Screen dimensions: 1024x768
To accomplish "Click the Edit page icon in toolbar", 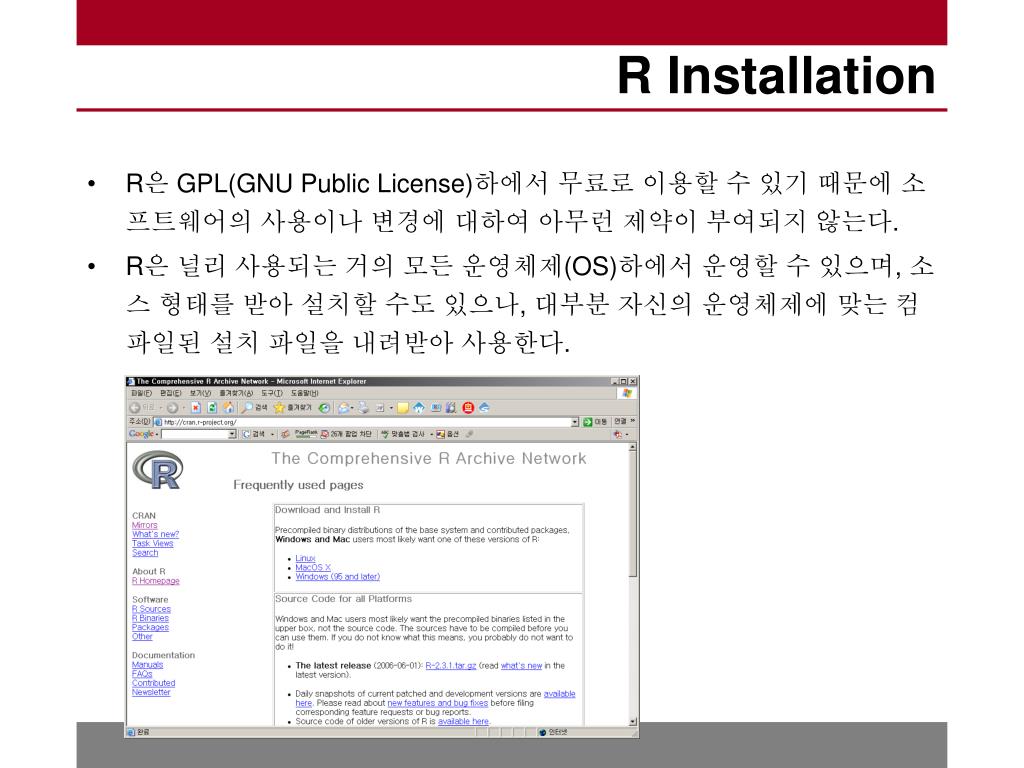I will pyautogui.click(x=380, y=408).
